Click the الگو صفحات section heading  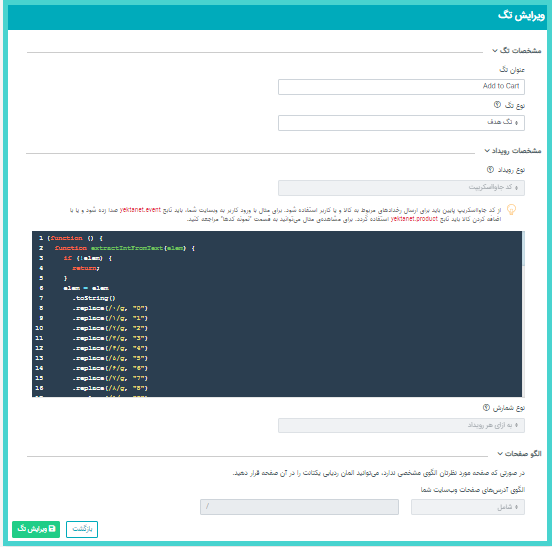pyautogui.click(x=523, y=454)
